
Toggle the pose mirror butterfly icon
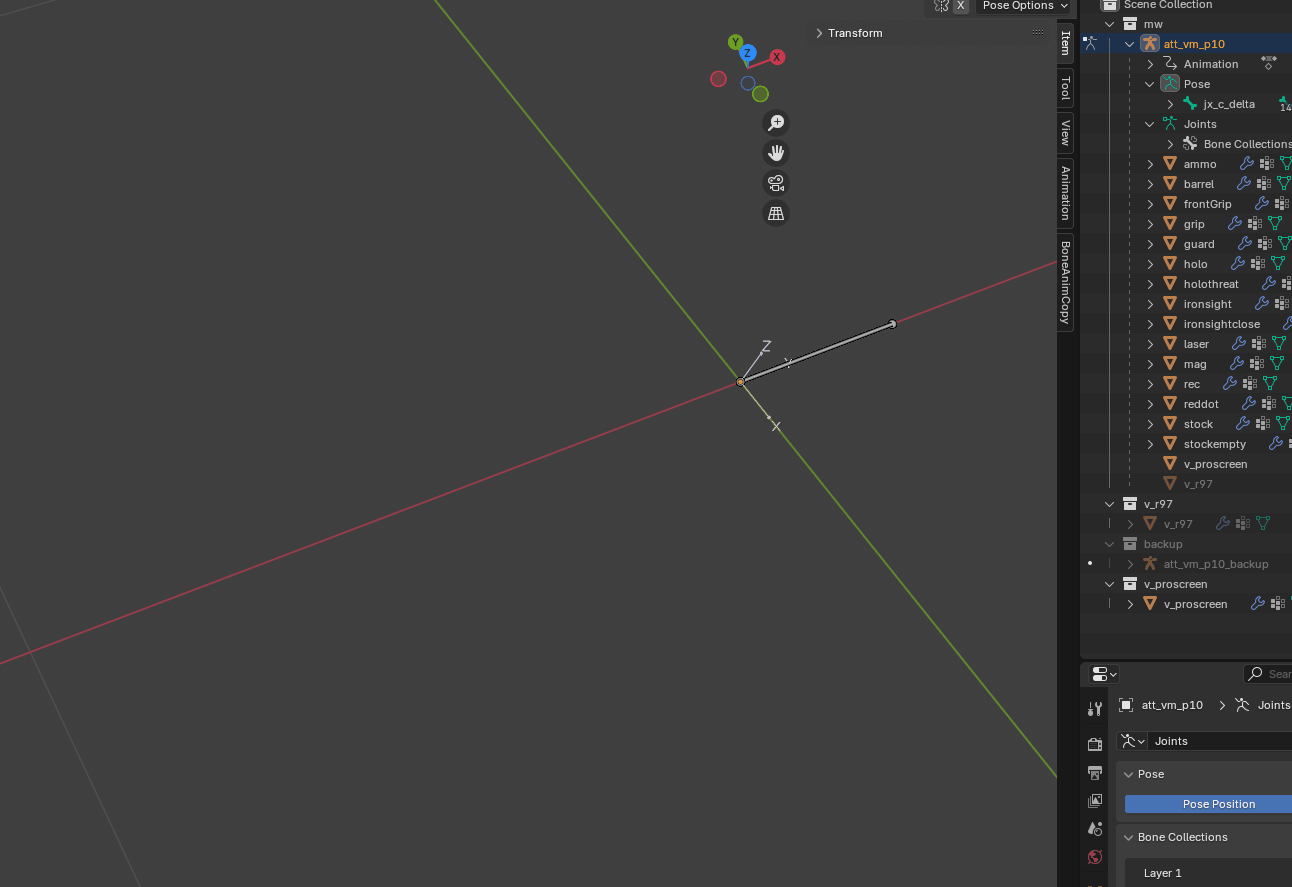(941, 6)
